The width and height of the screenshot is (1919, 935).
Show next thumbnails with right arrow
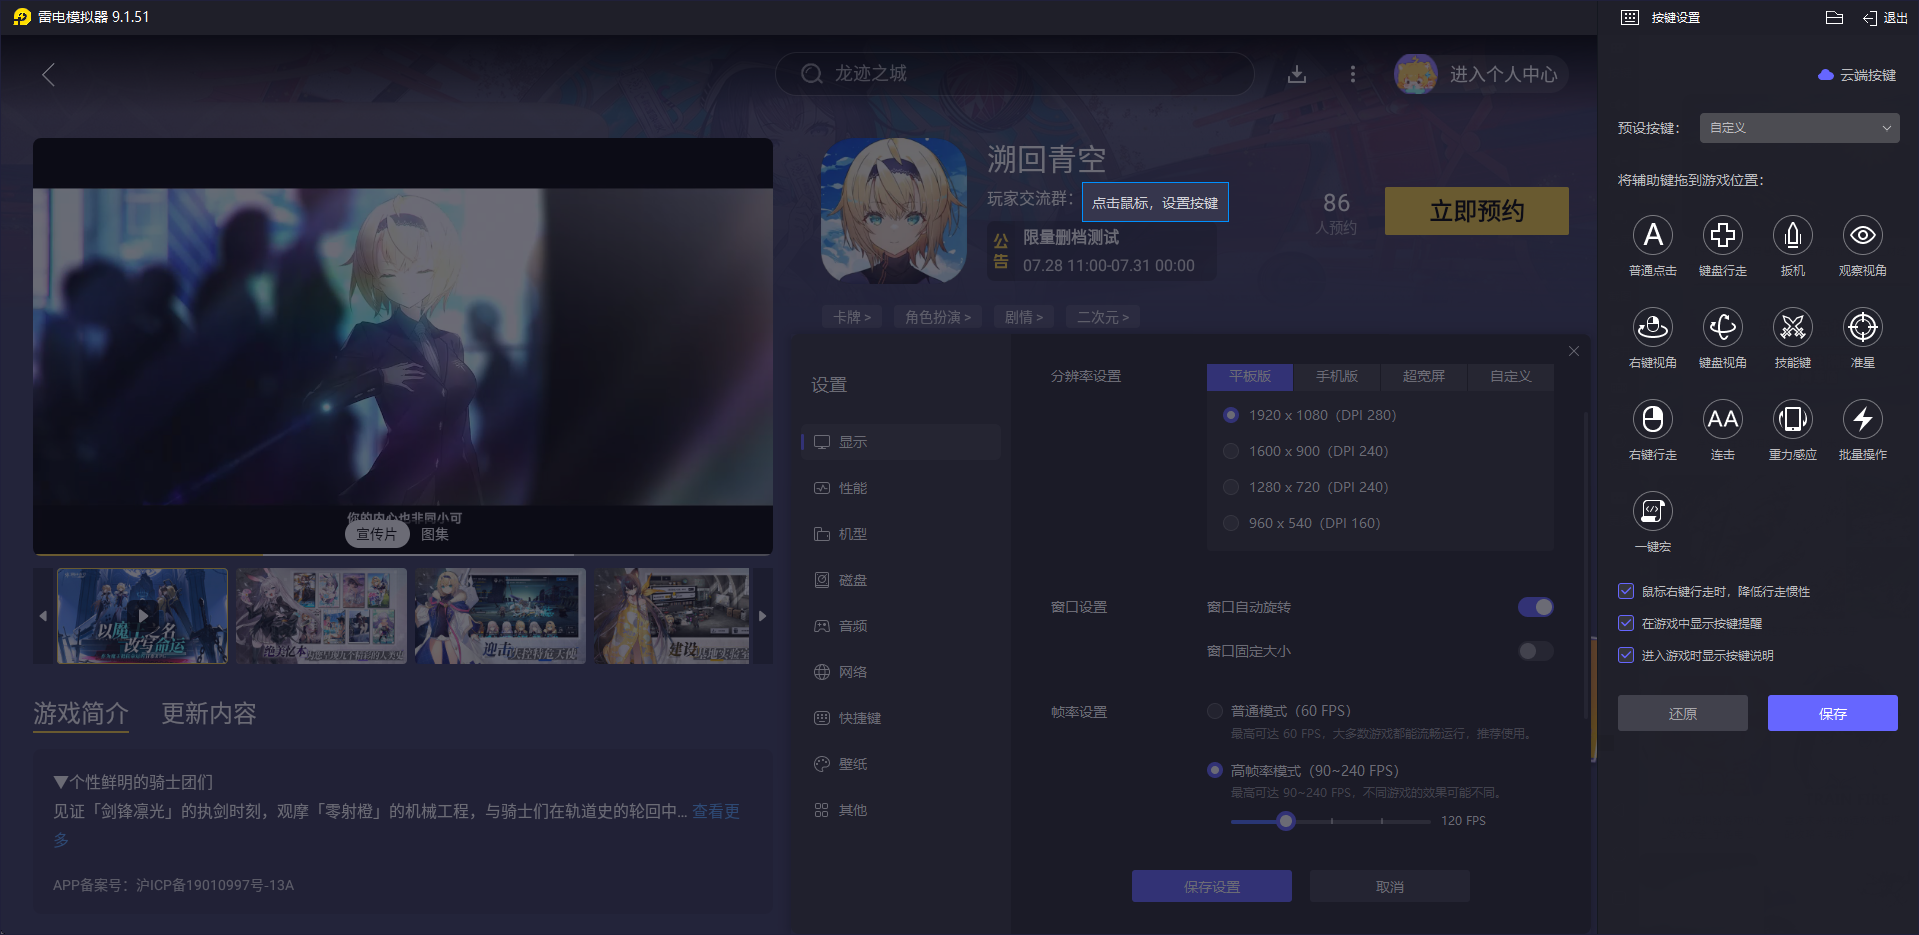762,616
